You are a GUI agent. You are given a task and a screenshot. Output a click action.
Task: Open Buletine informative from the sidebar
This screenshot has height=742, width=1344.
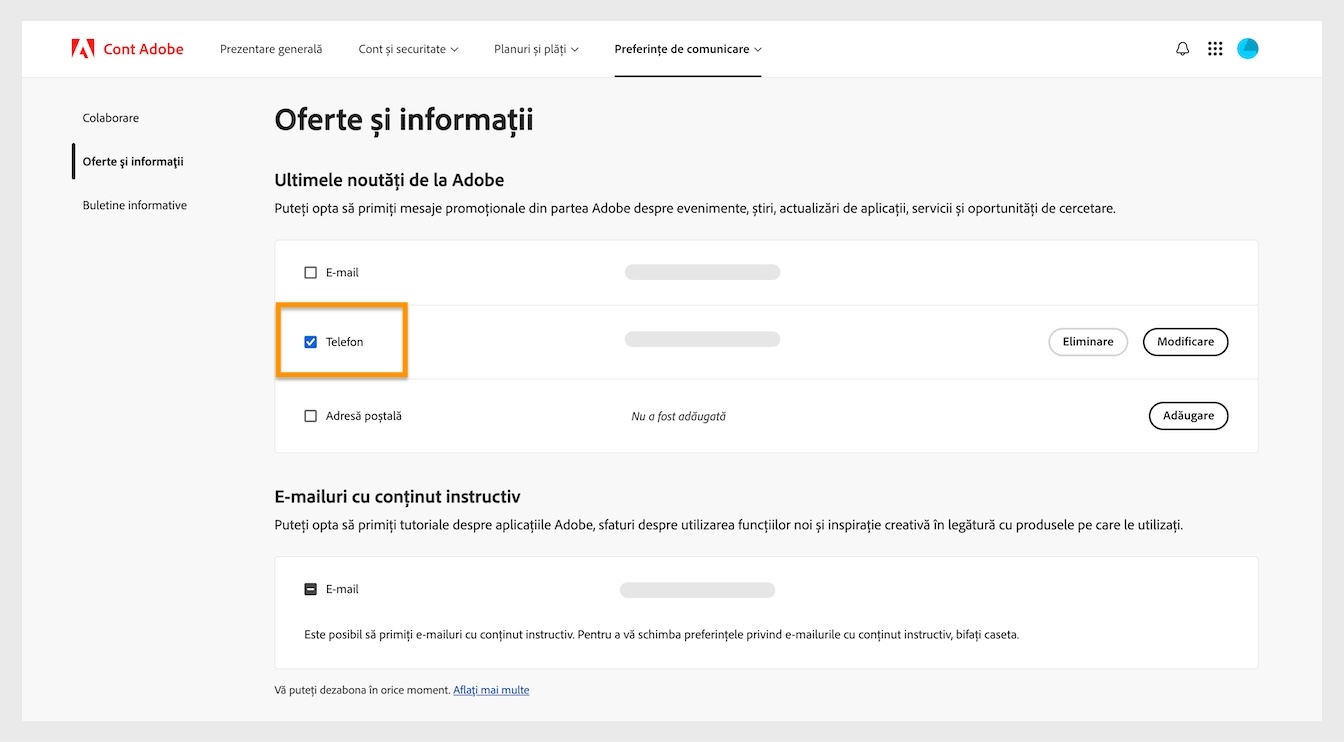click(134, 205)
